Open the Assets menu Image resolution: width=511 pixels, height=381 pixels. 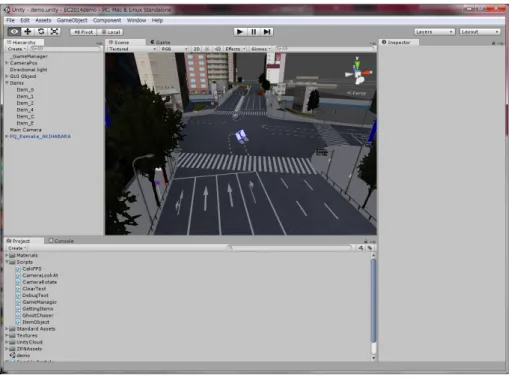click(x=43, y=20)
